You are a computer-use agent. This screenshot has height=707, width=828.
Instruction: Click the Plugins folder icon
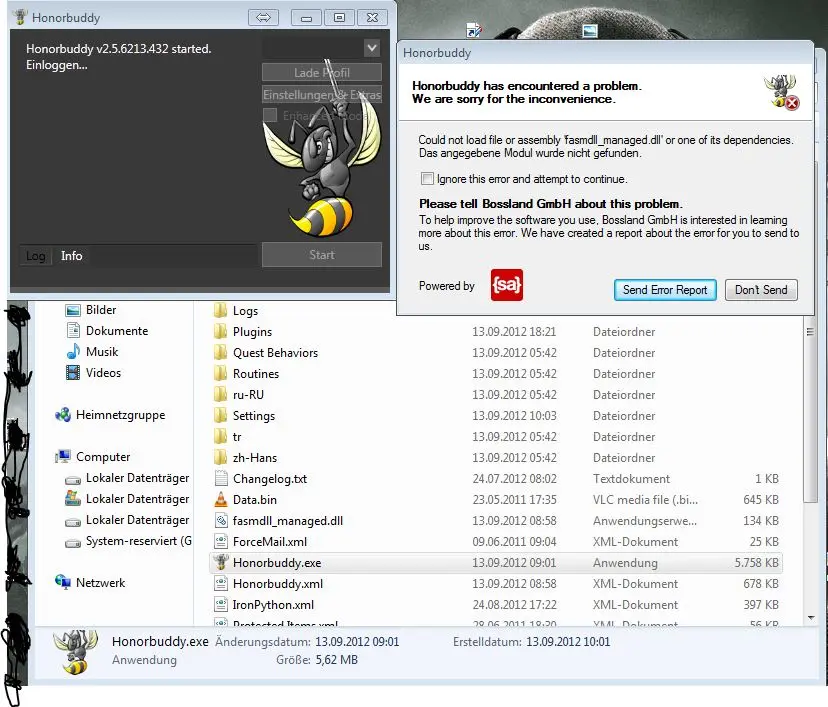(221, 332)
